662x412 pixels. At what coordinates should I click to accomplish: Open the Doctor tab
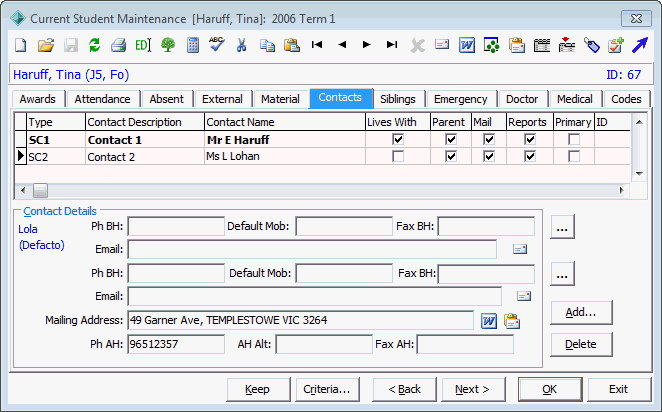[522, 99]
